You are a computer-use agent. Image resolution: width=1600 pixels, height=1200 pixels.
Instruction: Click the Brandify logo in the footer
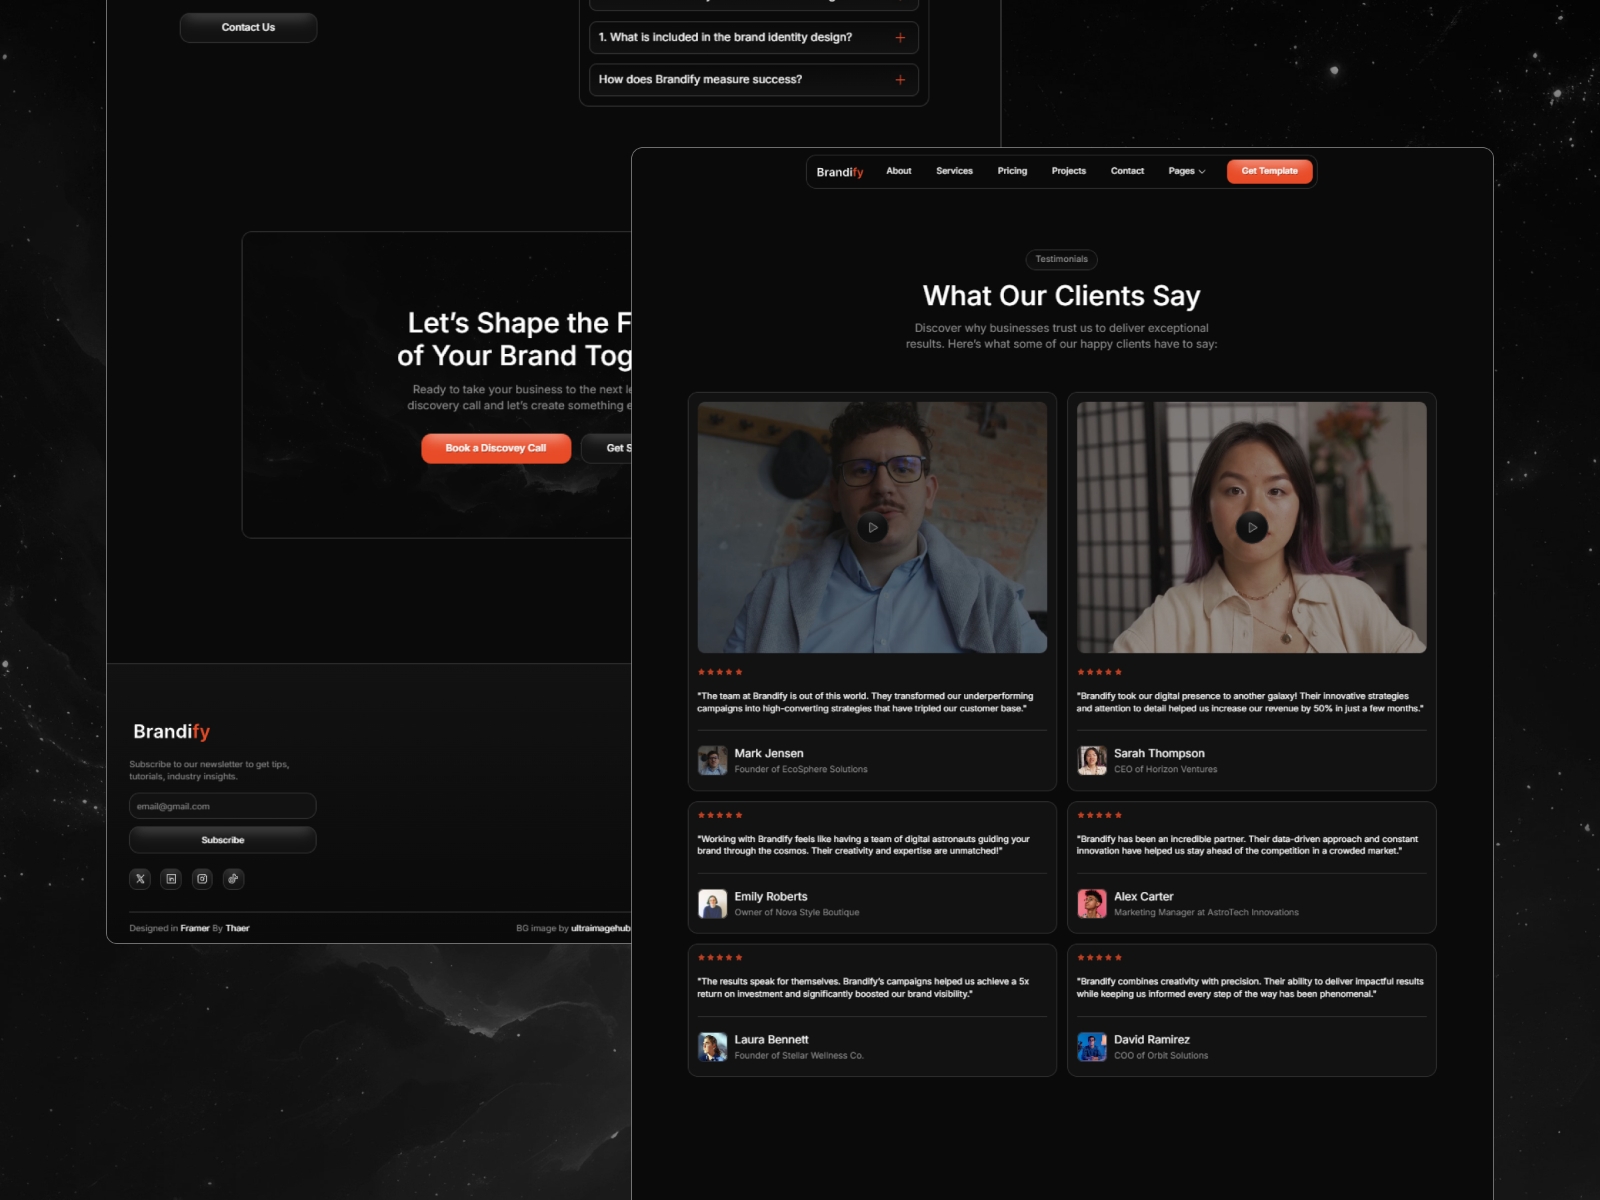click(171, 732)
